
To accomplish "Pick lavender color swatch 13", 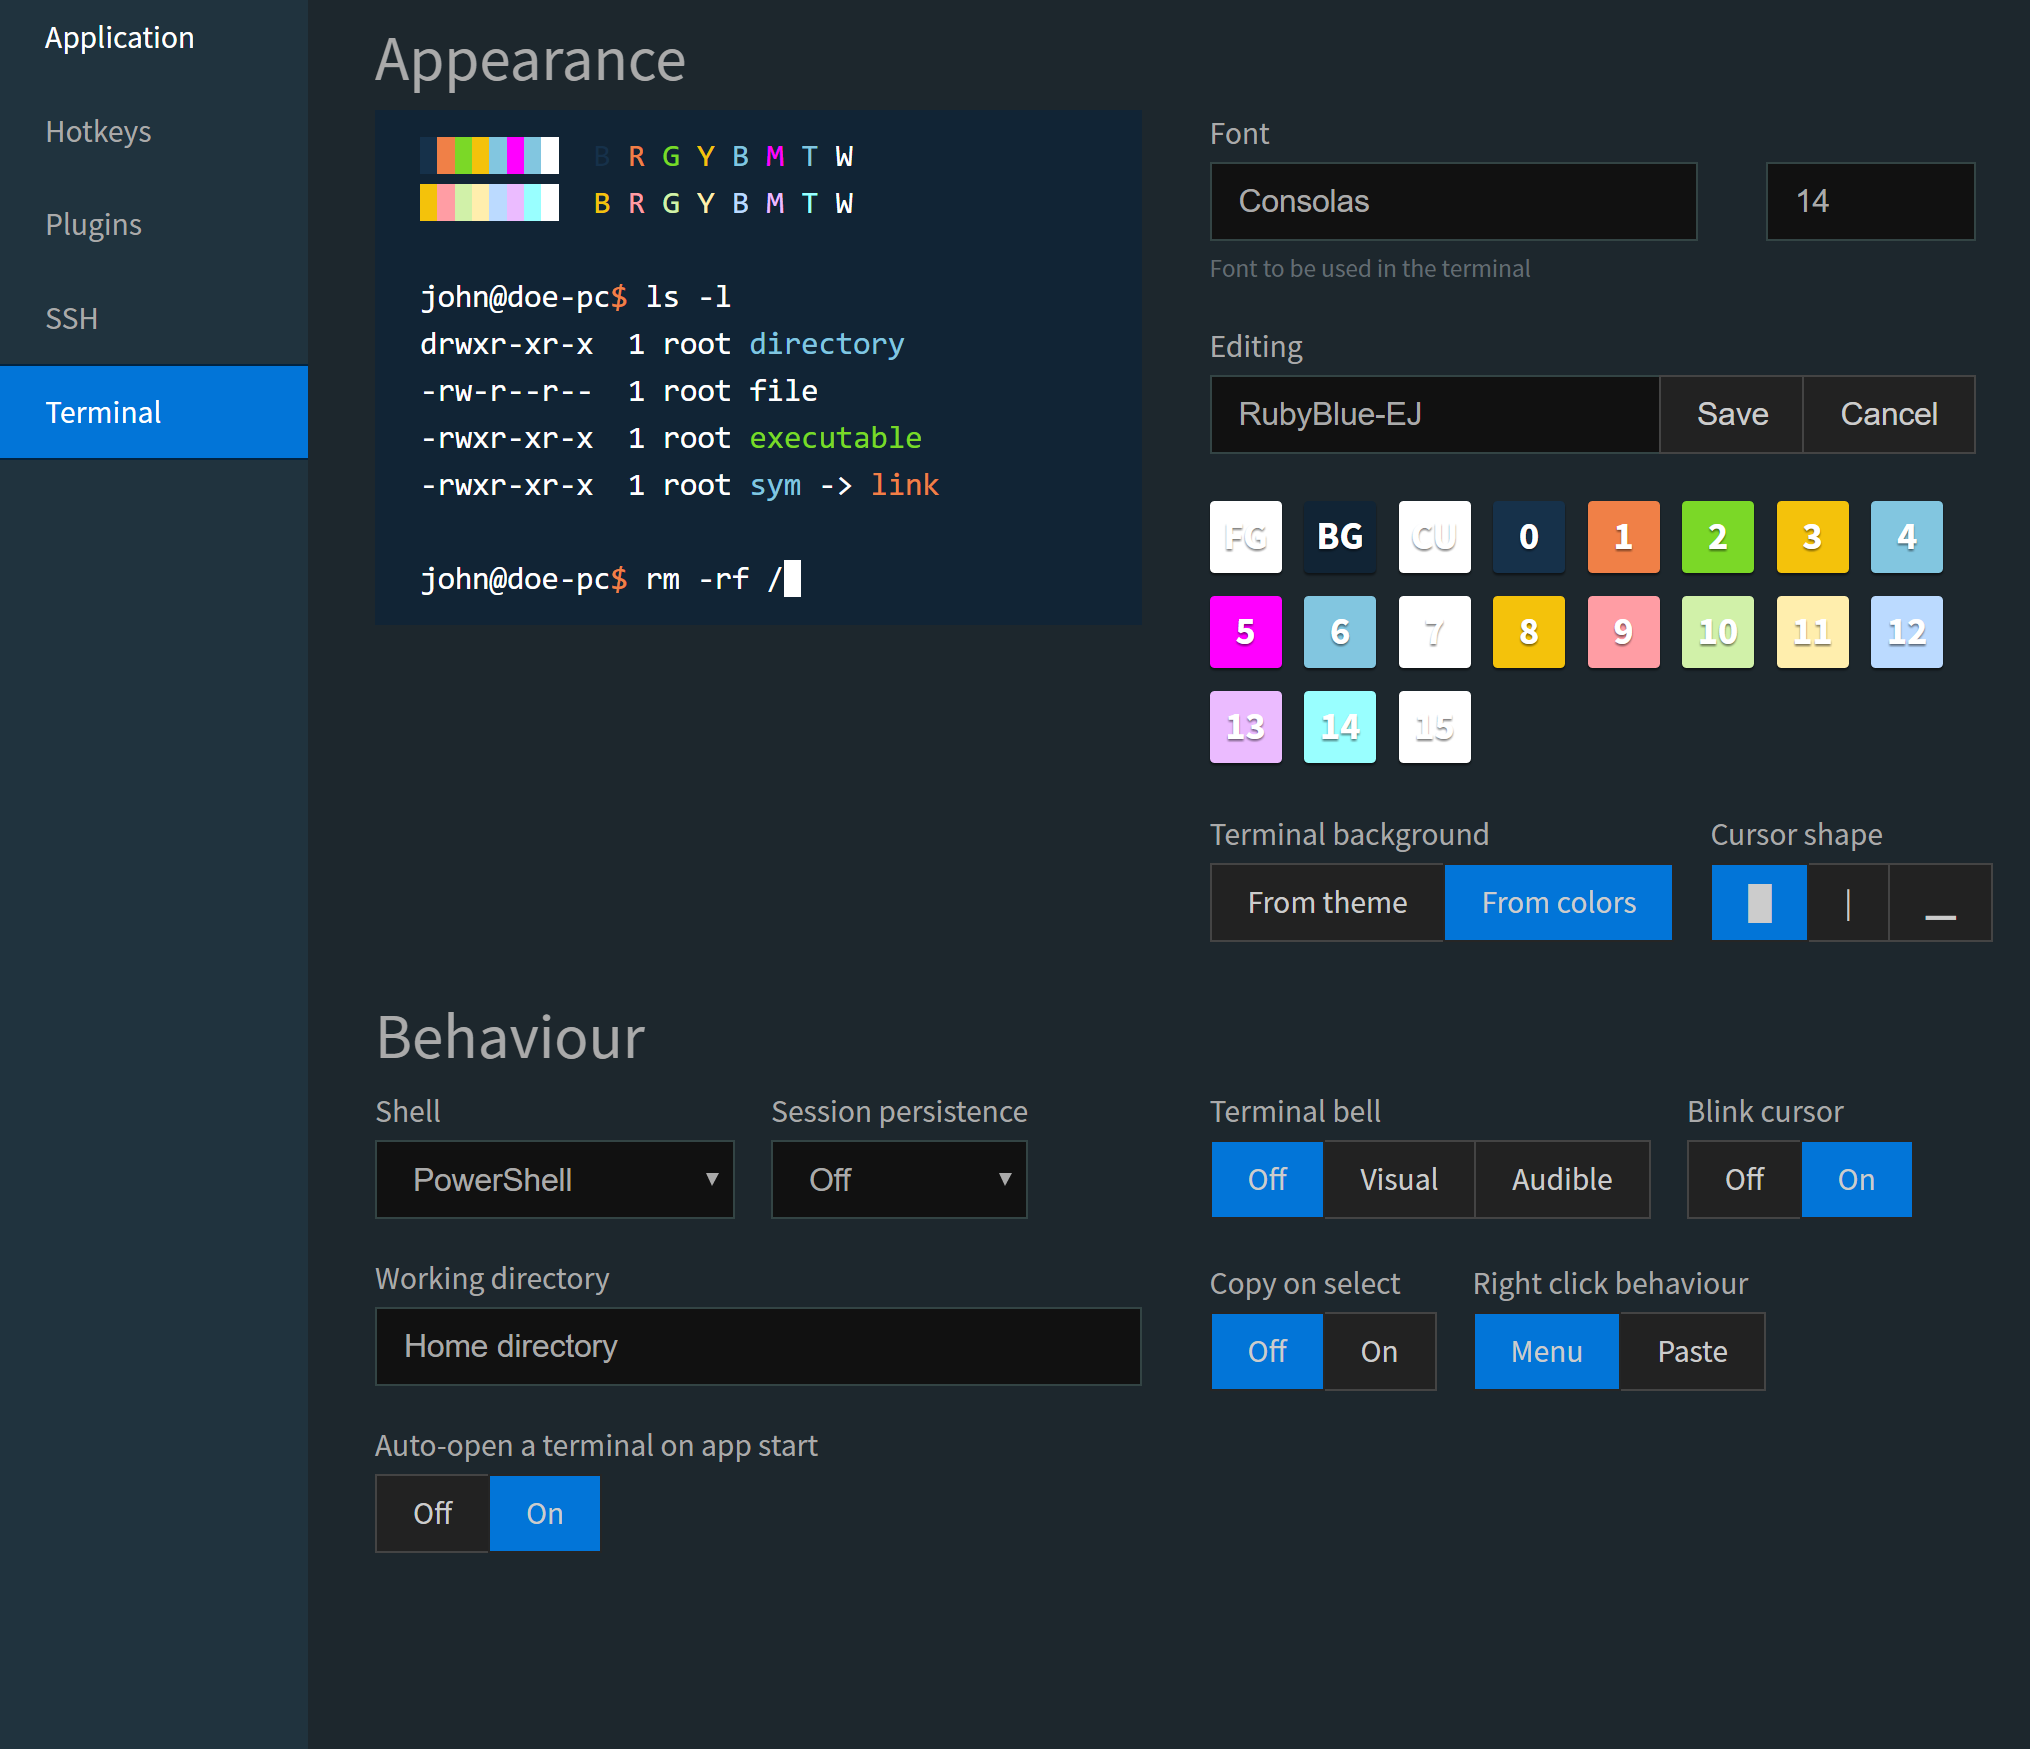I will point(1246,727).
